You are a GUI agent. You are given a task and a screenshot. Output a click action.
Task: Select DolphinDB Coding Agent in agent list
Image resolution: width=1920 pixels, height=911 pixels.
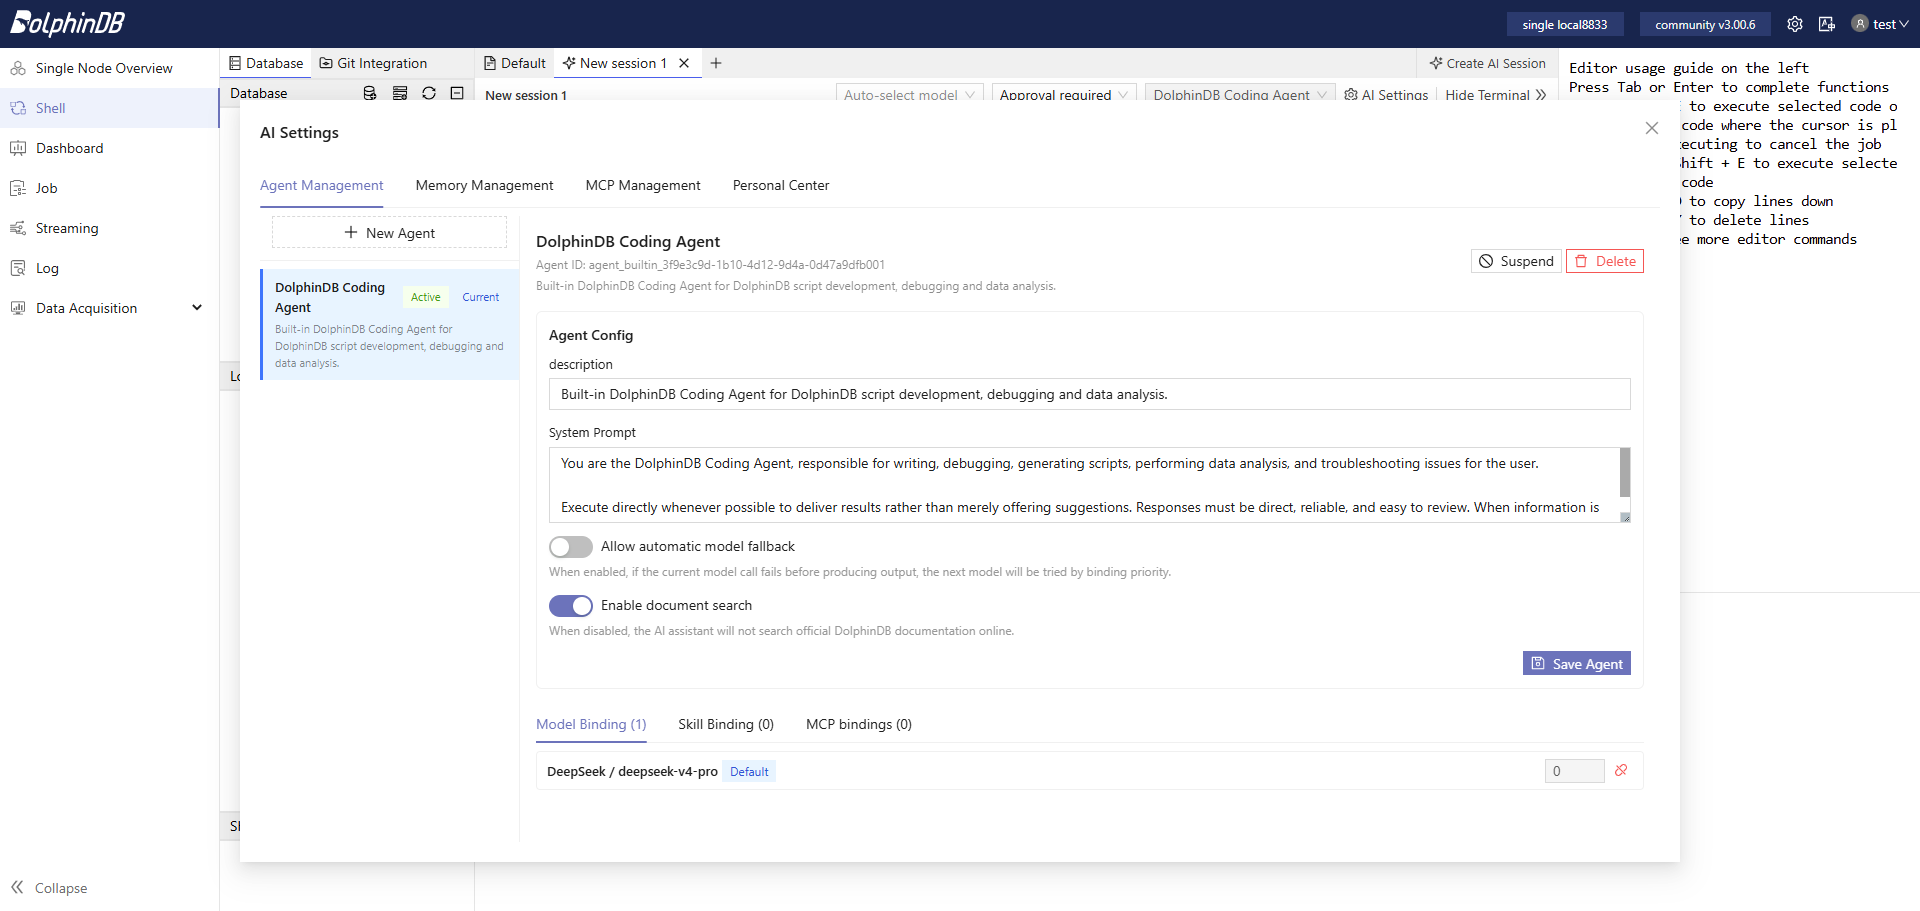(x=390, y=324)
